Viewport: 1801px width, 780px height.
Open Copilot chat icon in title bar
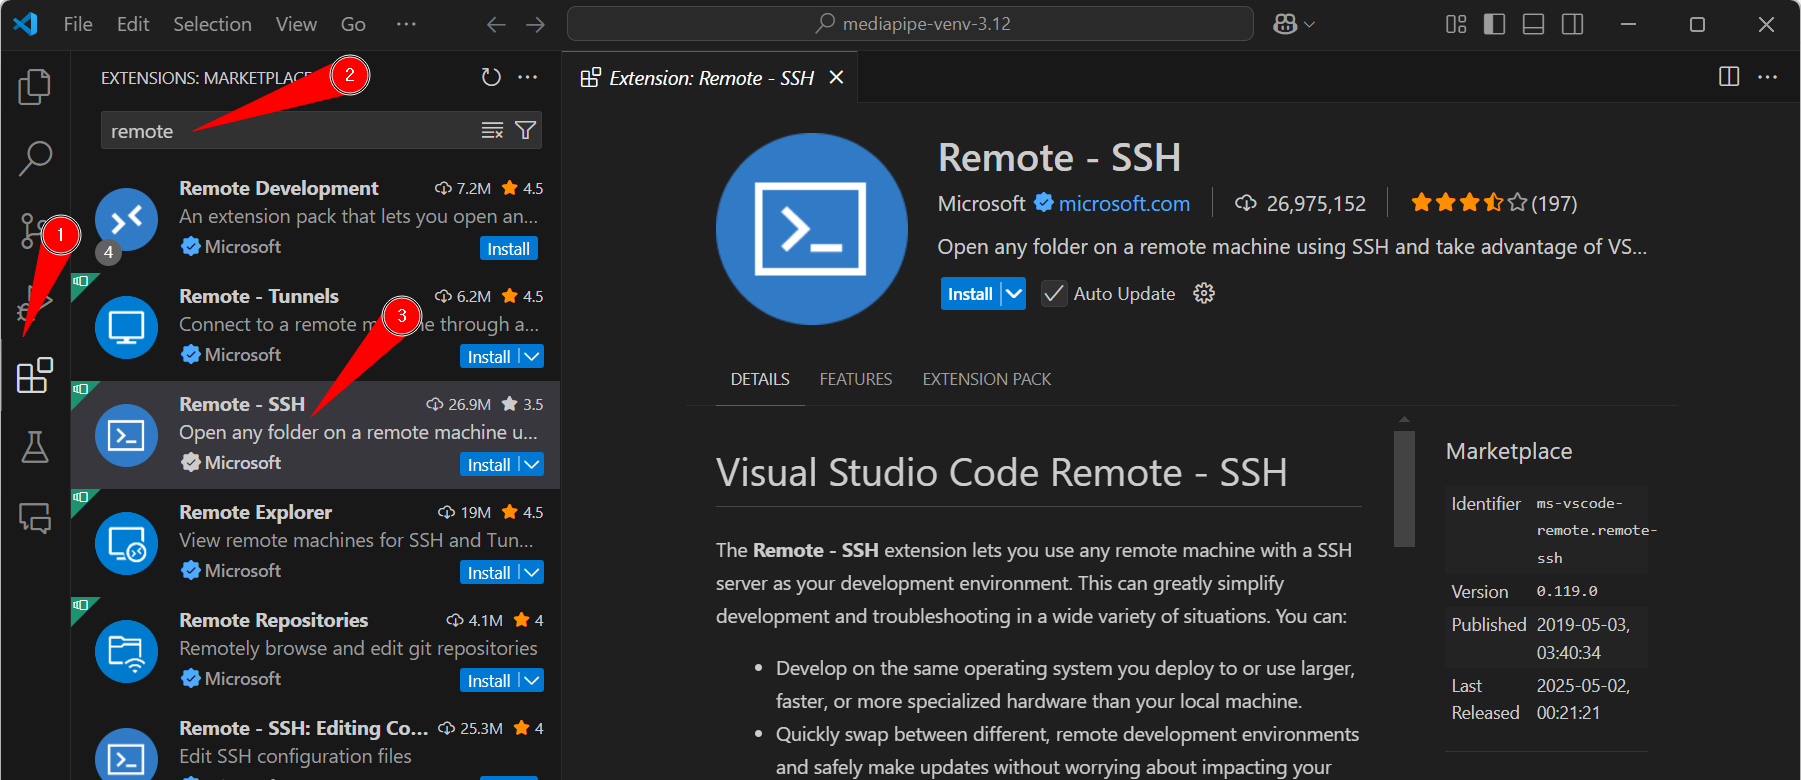[1285, 24]
